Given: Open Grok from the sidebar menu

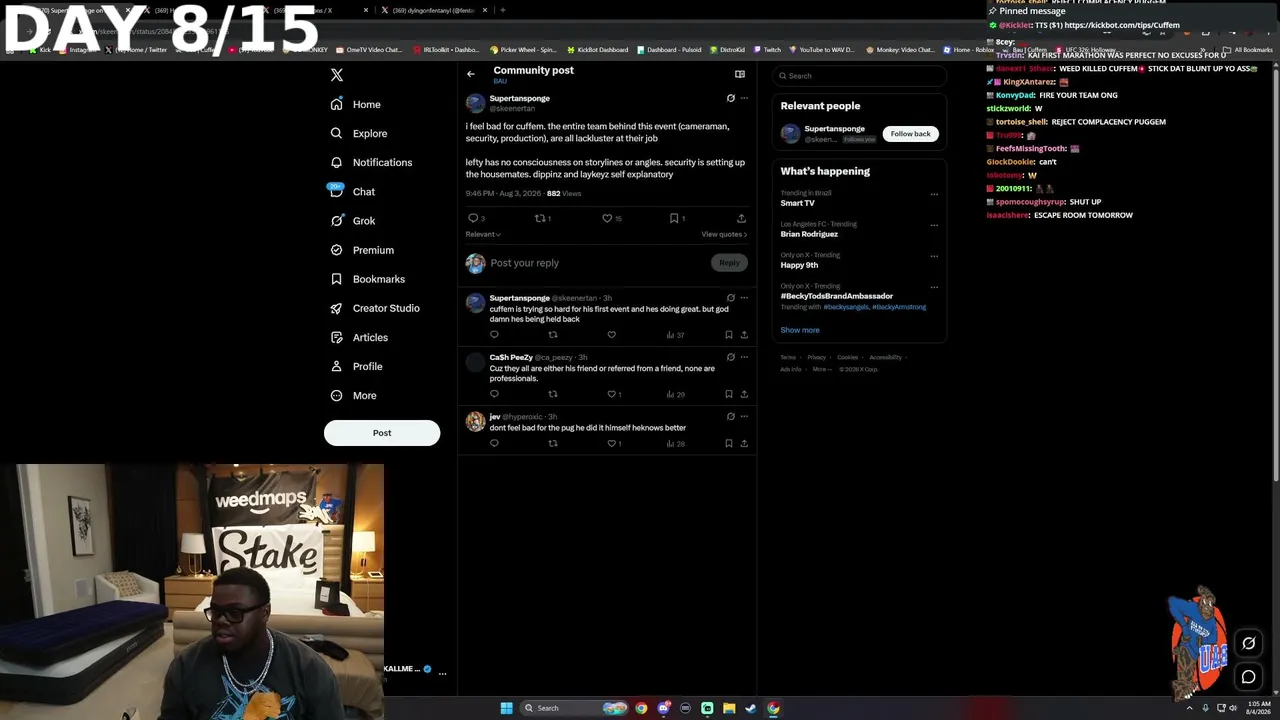Looking at the screenshot, I should click(352, 221).
